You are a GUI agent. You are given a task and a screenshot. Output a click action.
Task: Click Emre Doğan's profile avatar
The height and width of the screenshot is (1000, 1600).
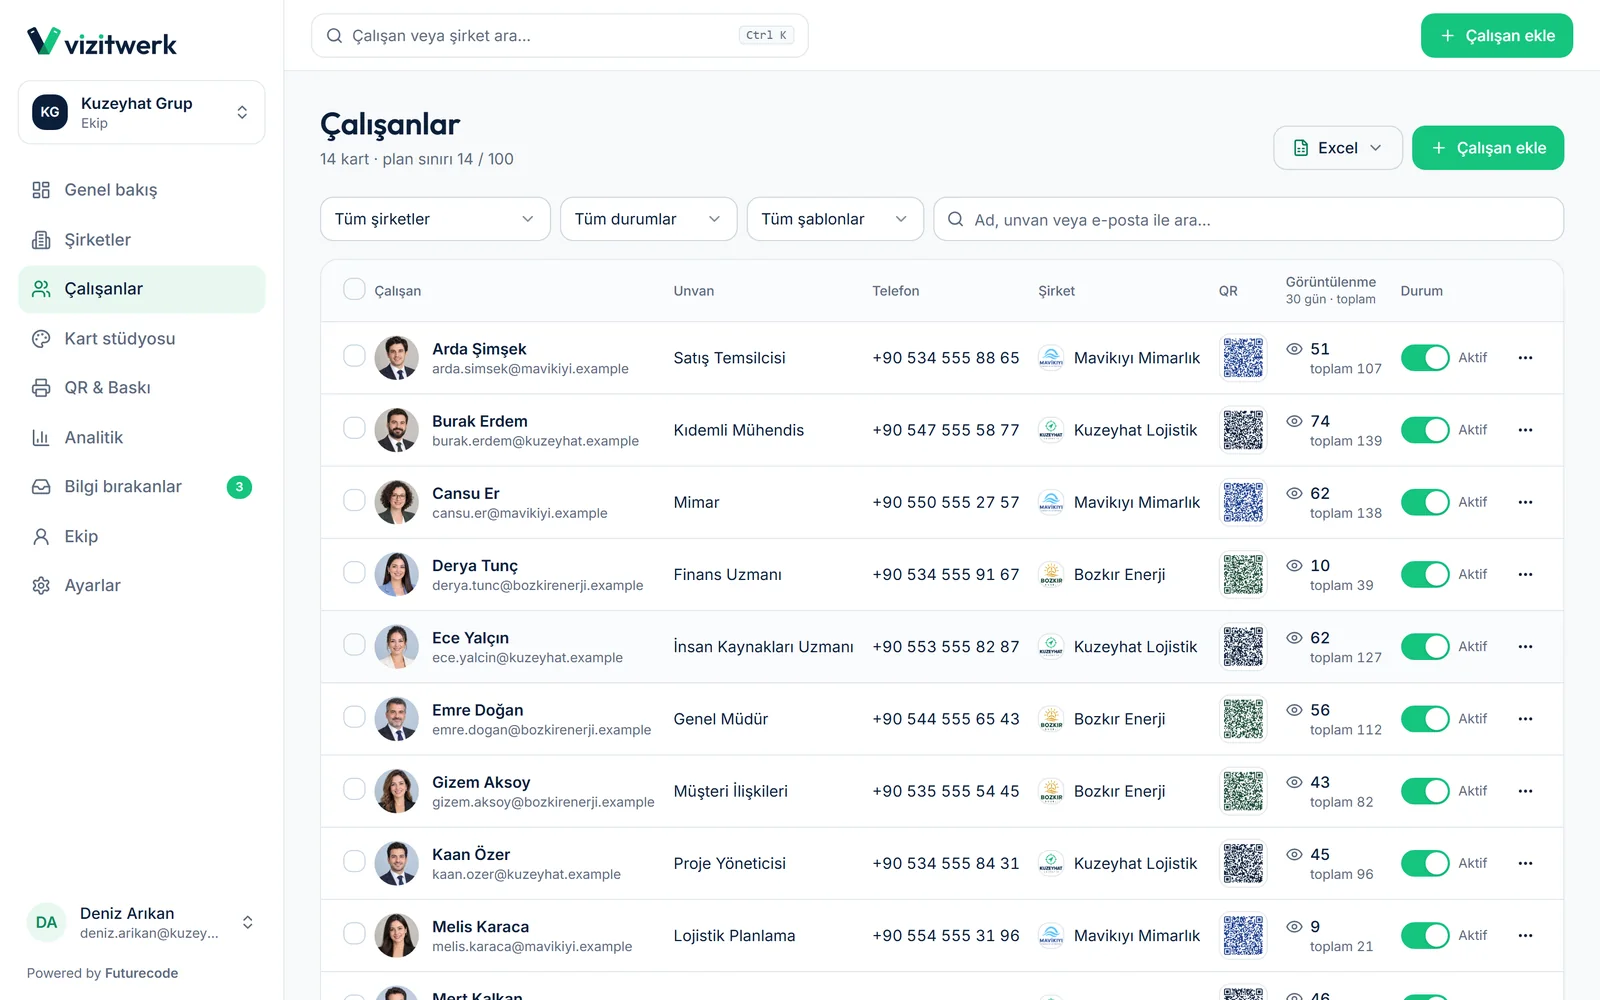coord(396,719)
